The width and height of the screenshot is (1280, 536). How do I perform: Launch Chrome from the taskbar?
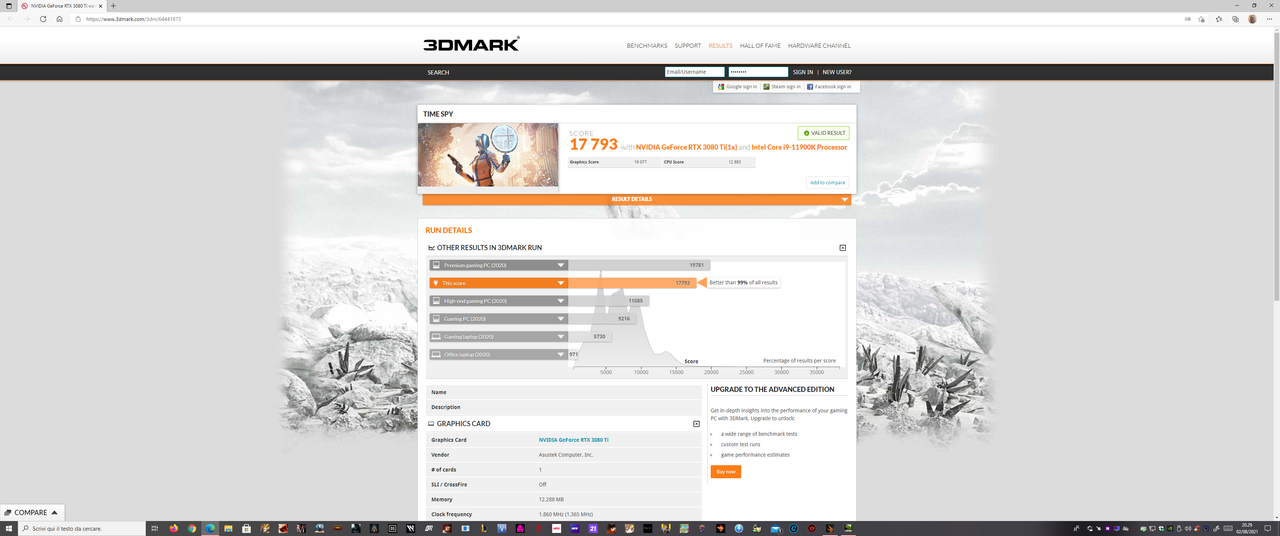(191, 528)
